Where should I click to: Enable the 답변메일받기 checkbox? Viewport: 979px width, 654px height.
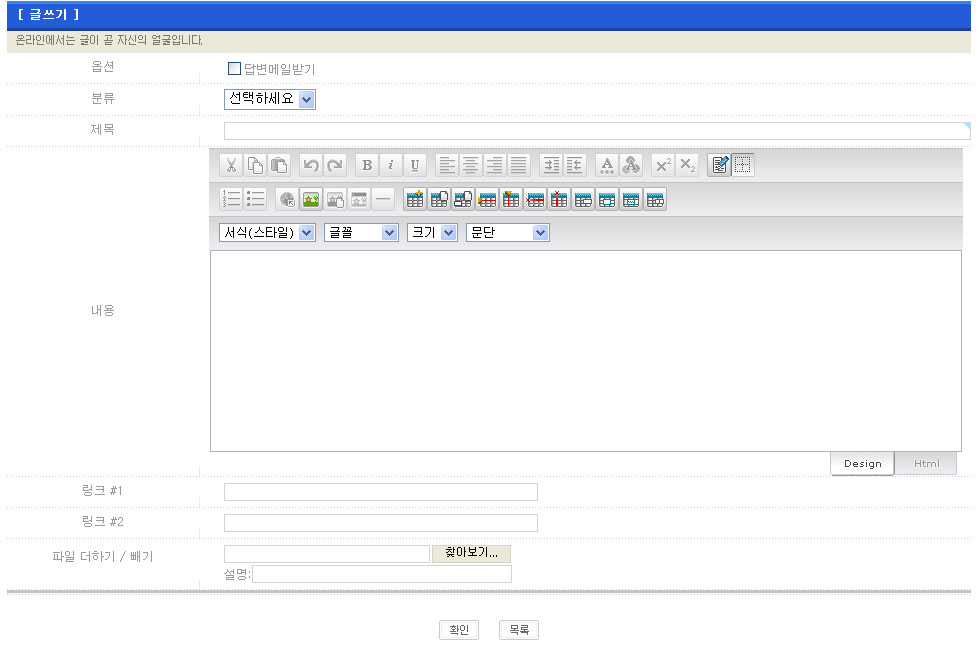tap(234, 69)
